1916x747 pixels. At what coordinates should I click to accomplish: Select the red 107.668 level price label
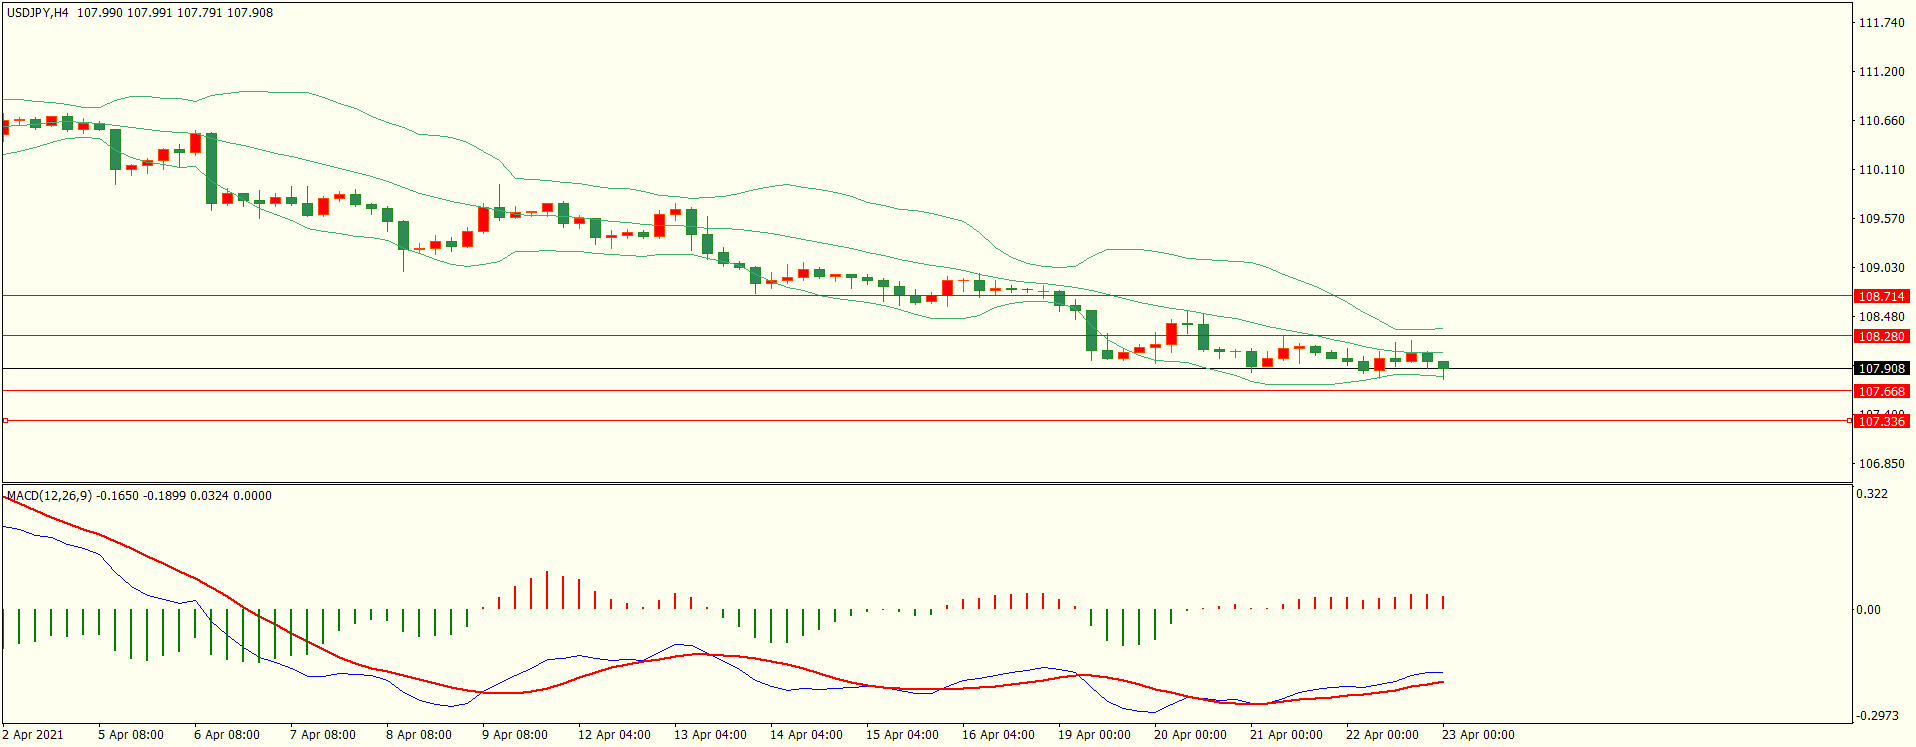pyautogui.click(x=1881, y=392)
